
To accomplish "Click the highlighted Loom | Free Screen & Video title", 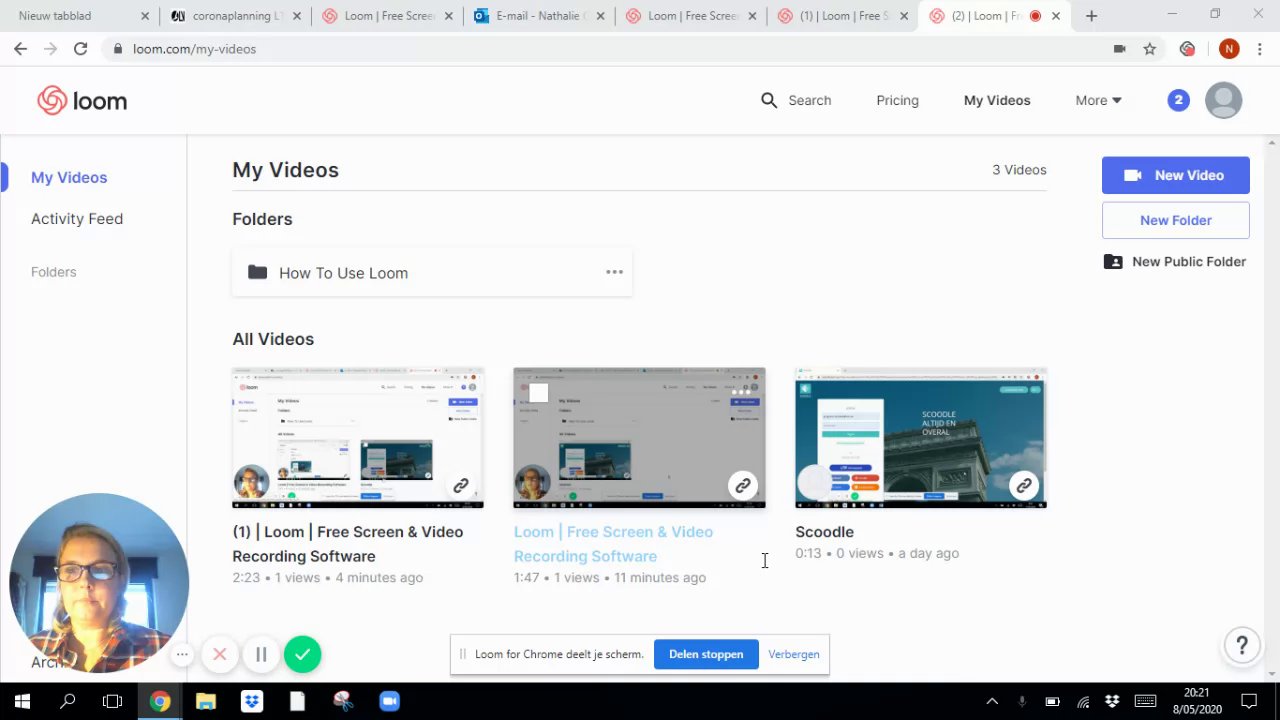I will point(613,544).
